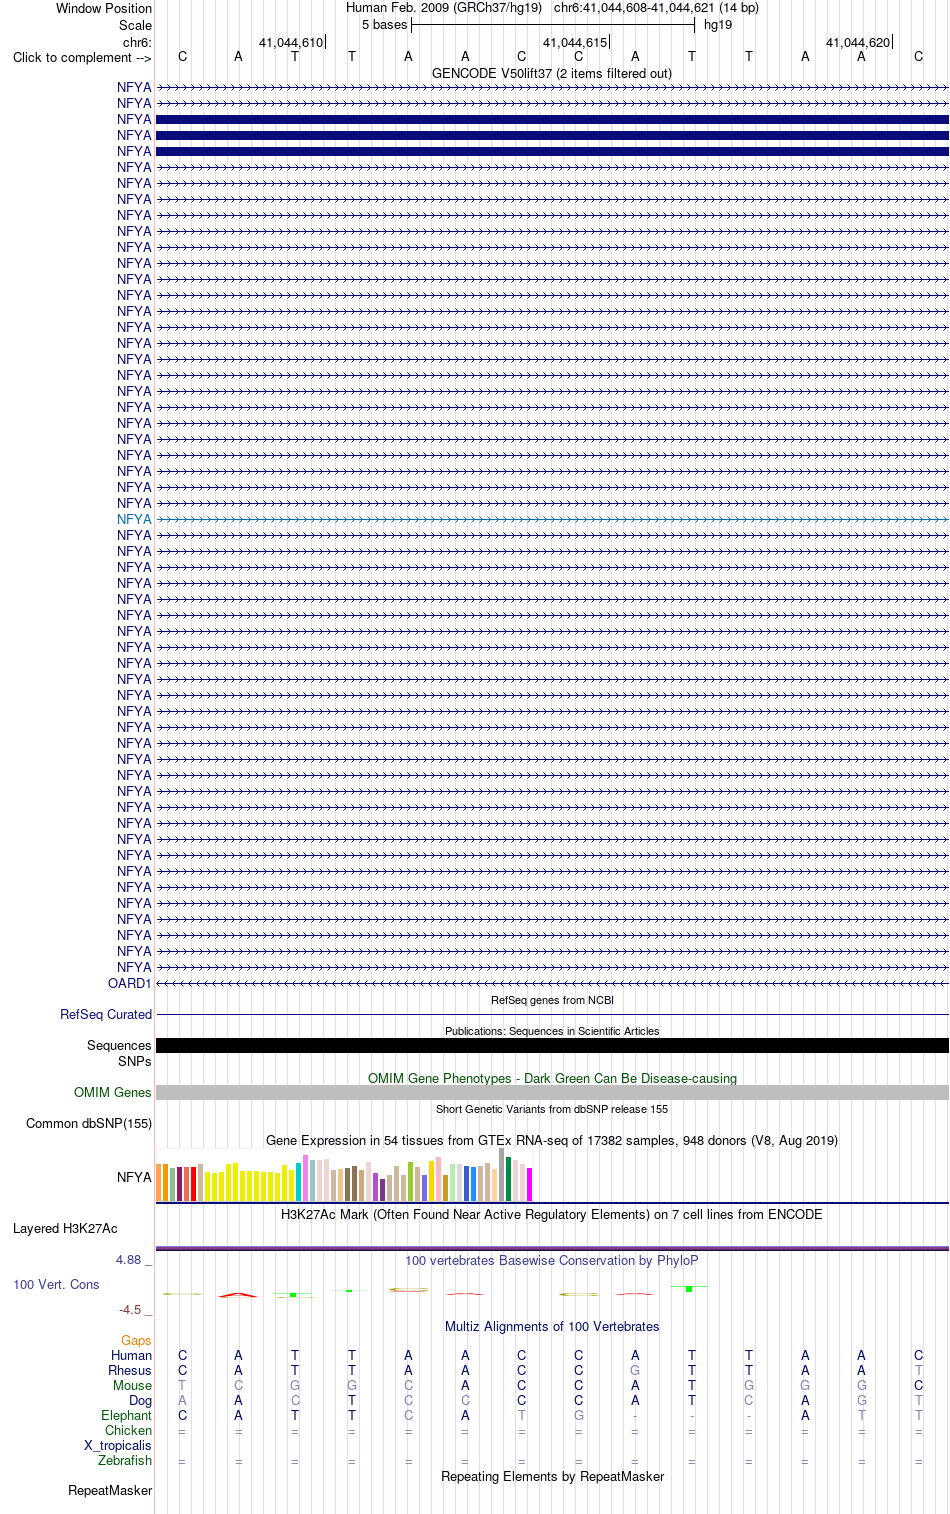Click the tallest gray bar in GTEx chart

point(502,1174)
